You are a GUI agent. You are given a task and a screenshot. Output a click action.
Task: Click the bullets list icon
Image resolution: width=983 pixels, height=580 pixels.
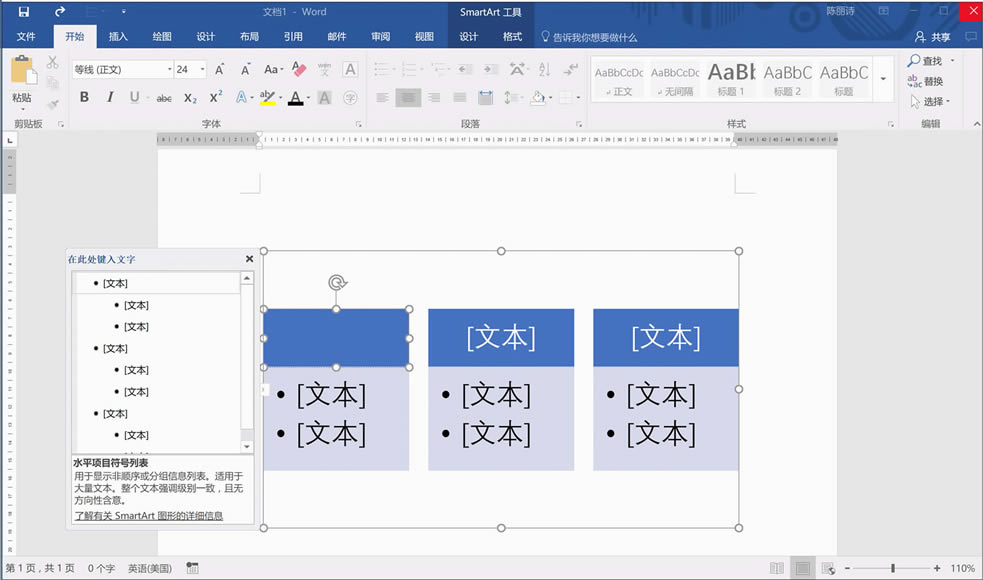pos(382,69)
